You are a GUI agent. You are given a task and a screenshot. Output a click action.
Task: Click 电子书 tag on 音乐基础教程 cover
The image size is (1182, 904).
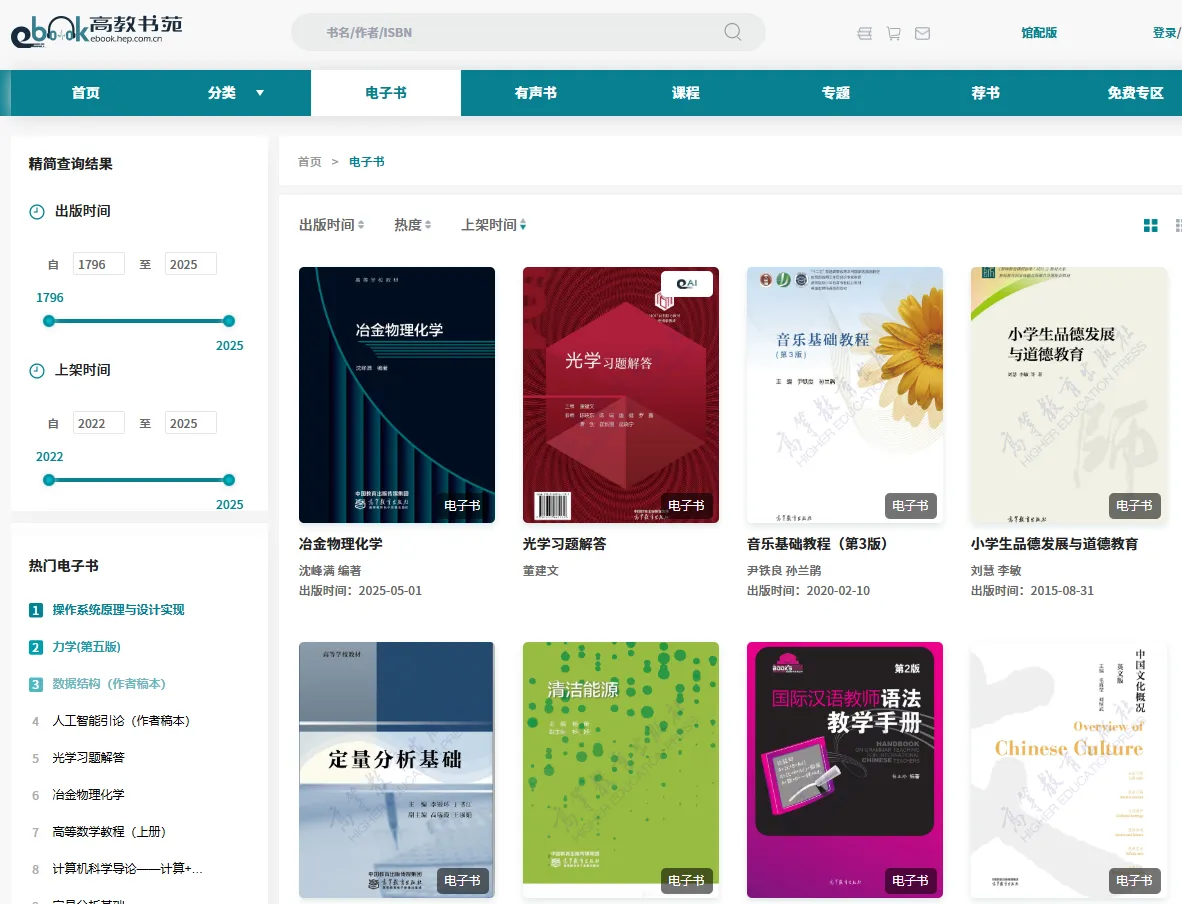pos(910,505)
